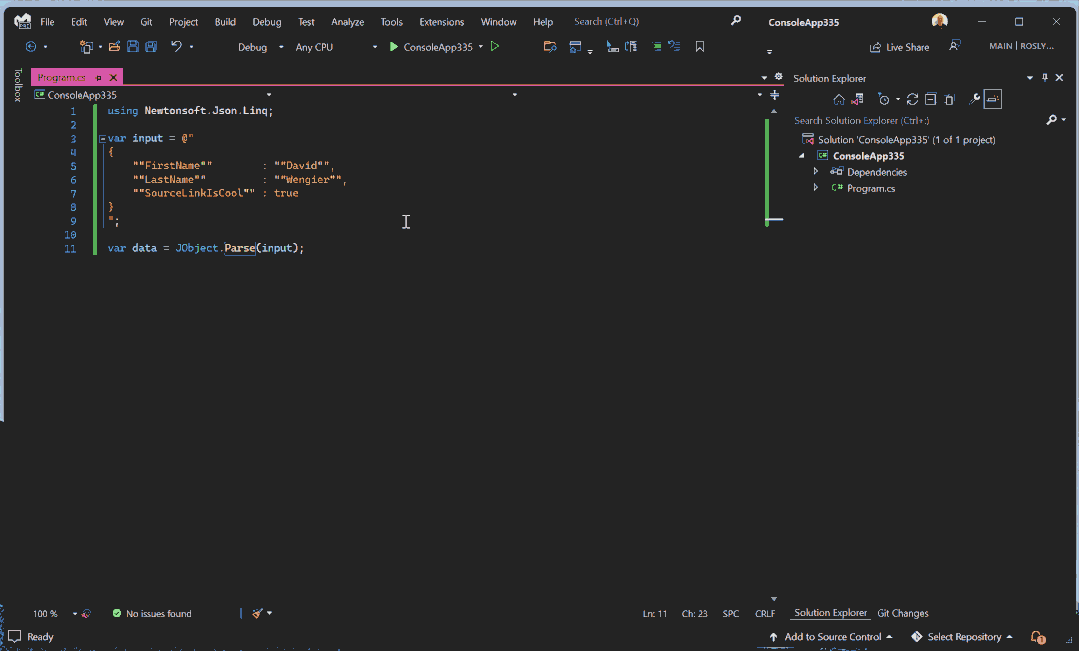Open the Extensions menu

pos(442,22)
